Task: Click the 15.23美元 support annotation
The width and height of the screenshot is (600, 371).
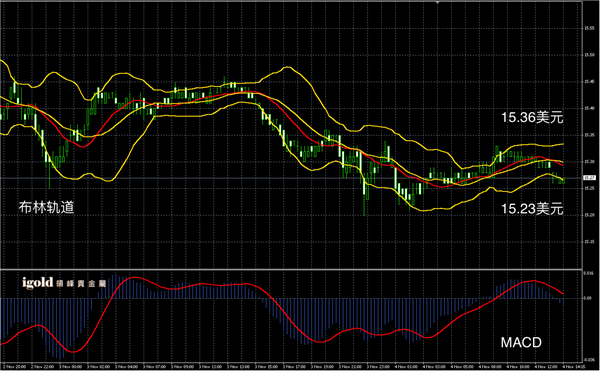Action: pos(532,209)
